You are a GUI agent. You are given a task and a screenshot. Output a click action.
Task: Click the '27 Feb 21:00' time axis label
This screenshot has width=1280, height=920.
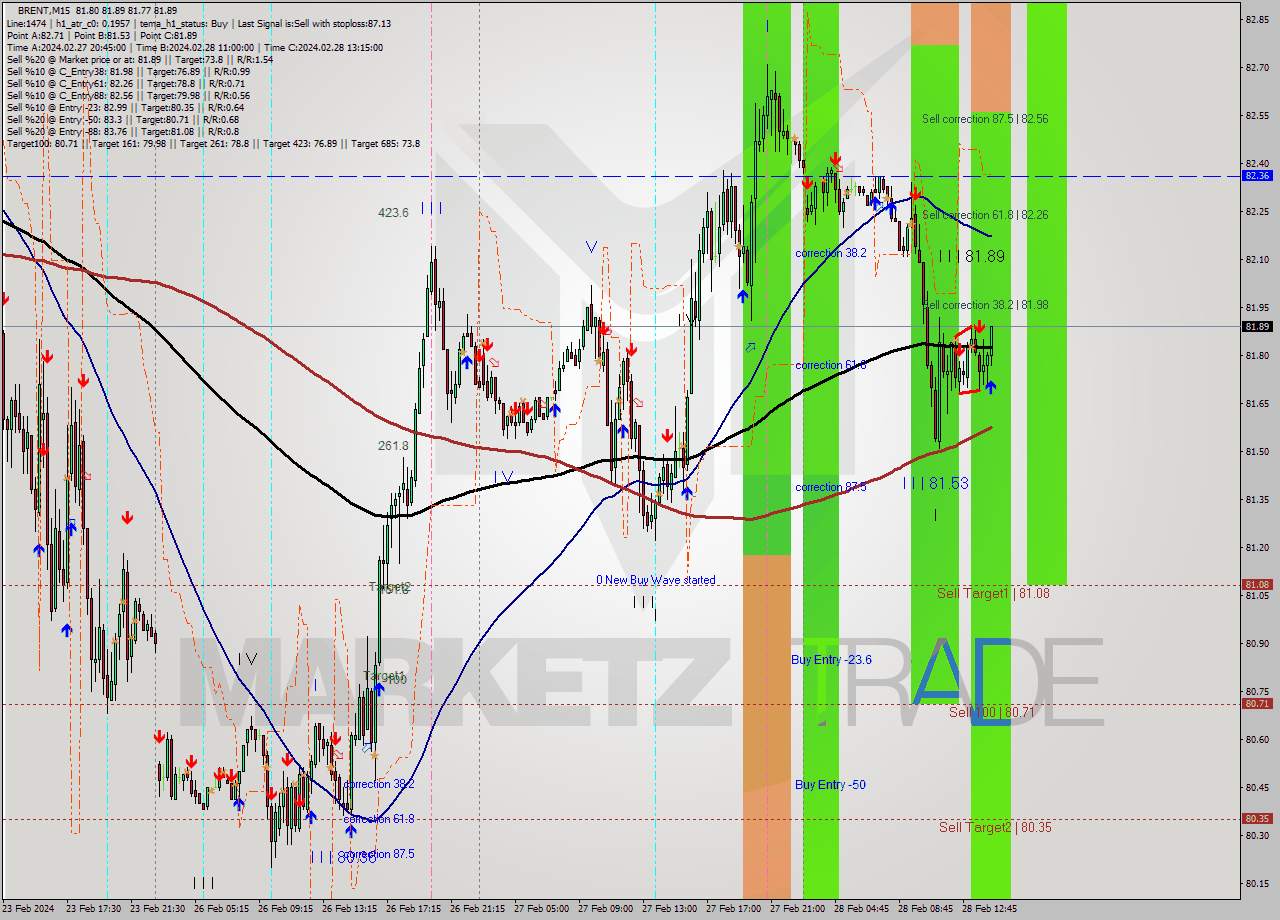798,909
